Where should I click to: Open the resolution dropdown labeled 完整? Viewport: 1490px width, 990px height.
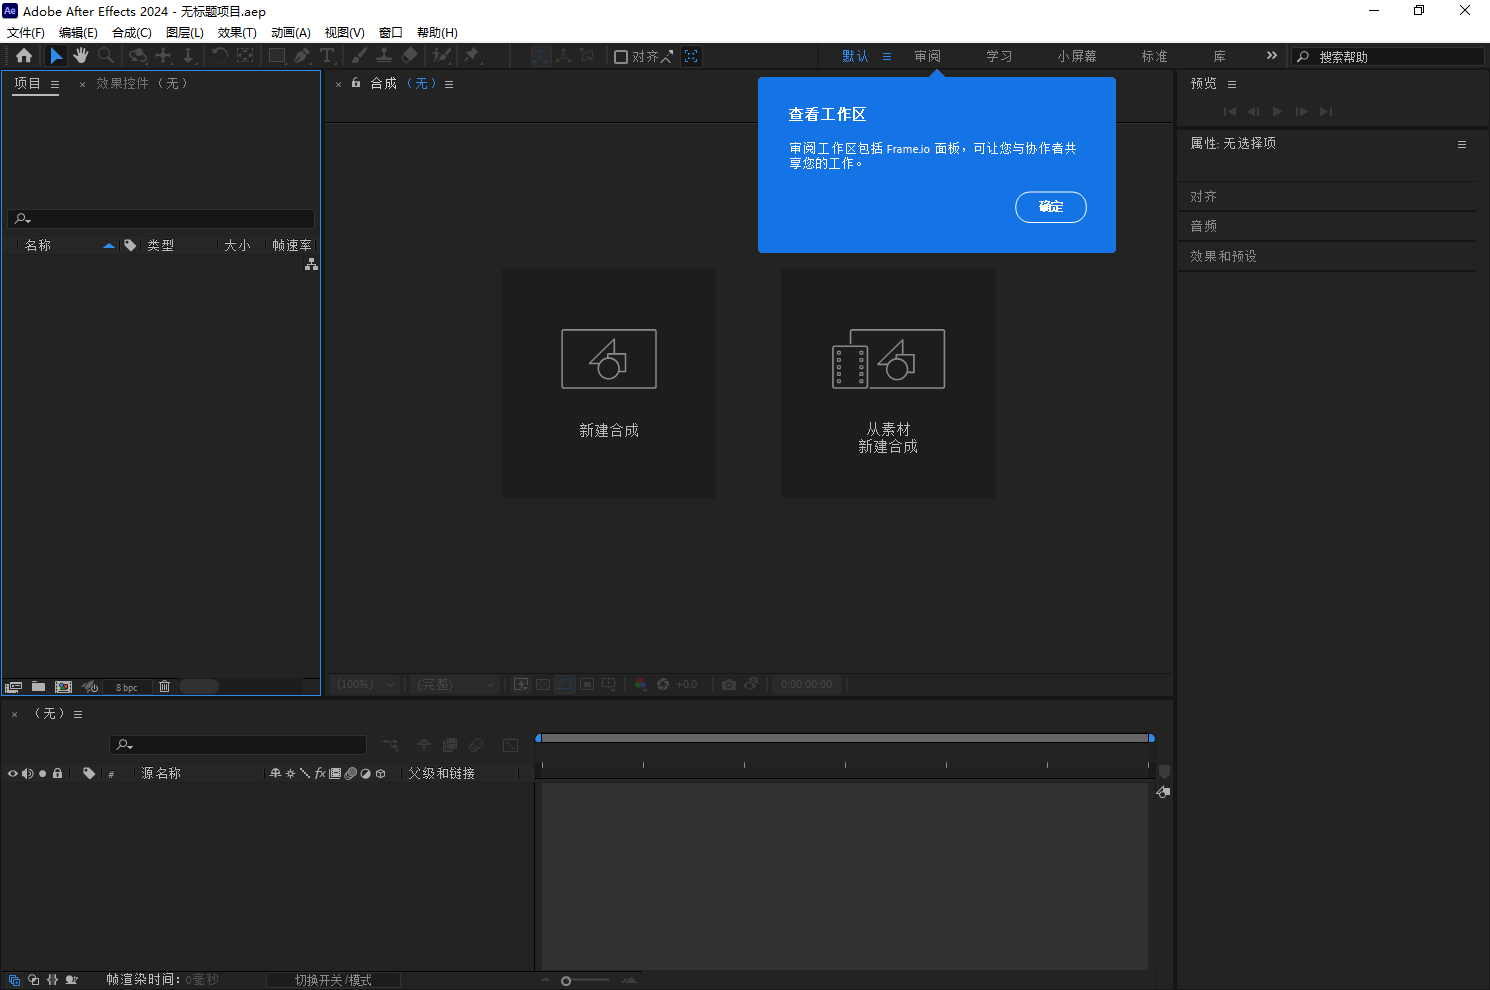[x=452, y=684]
